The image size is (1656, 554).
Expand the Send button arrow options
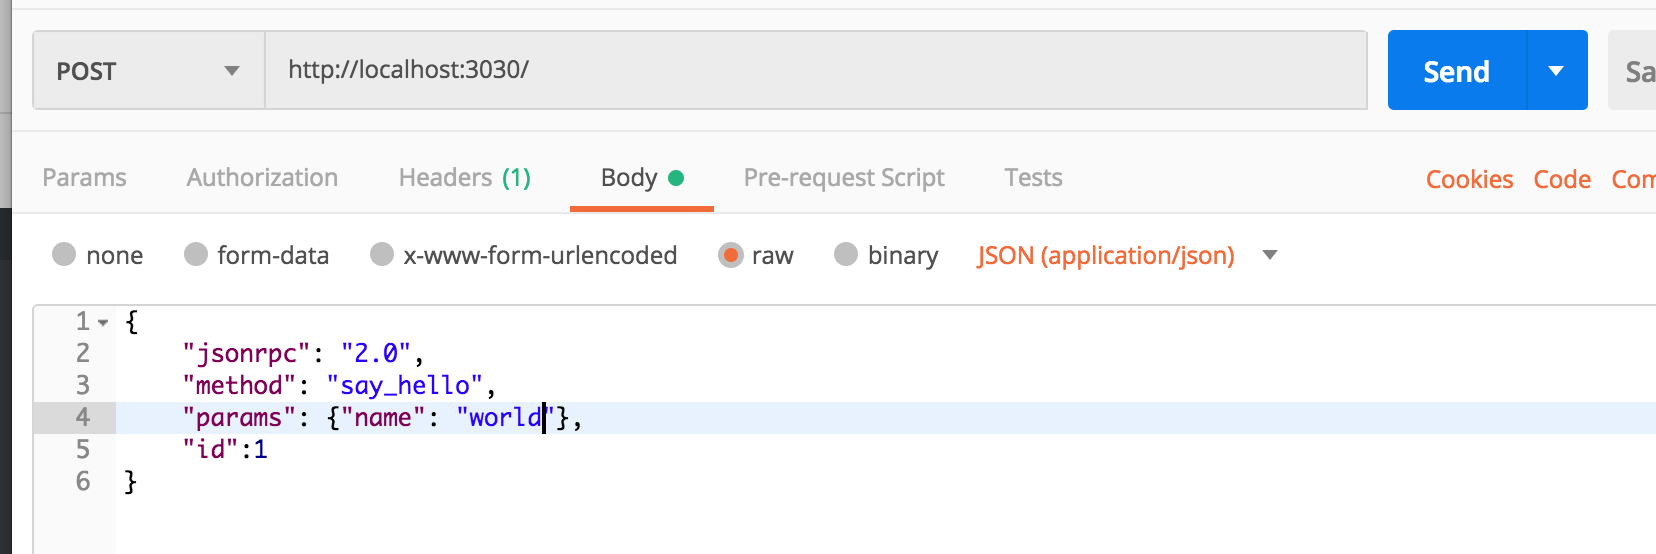(x=1556, y=71)
